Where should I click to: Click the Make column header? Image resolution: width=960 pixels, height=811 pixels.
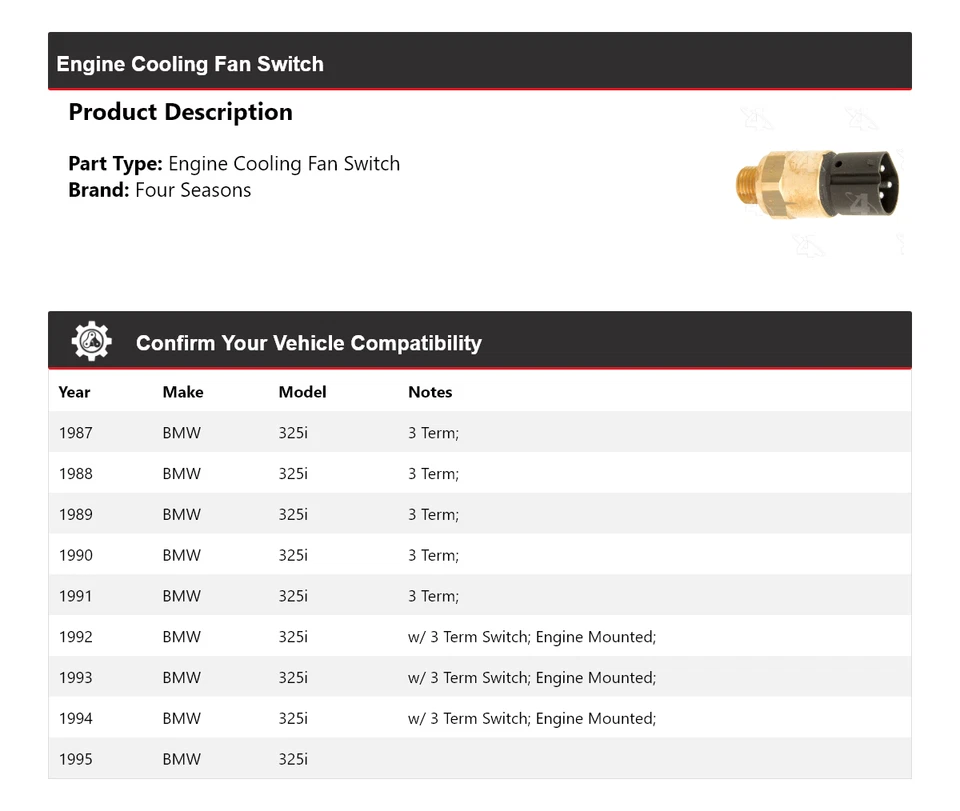[x=182, y=392]
